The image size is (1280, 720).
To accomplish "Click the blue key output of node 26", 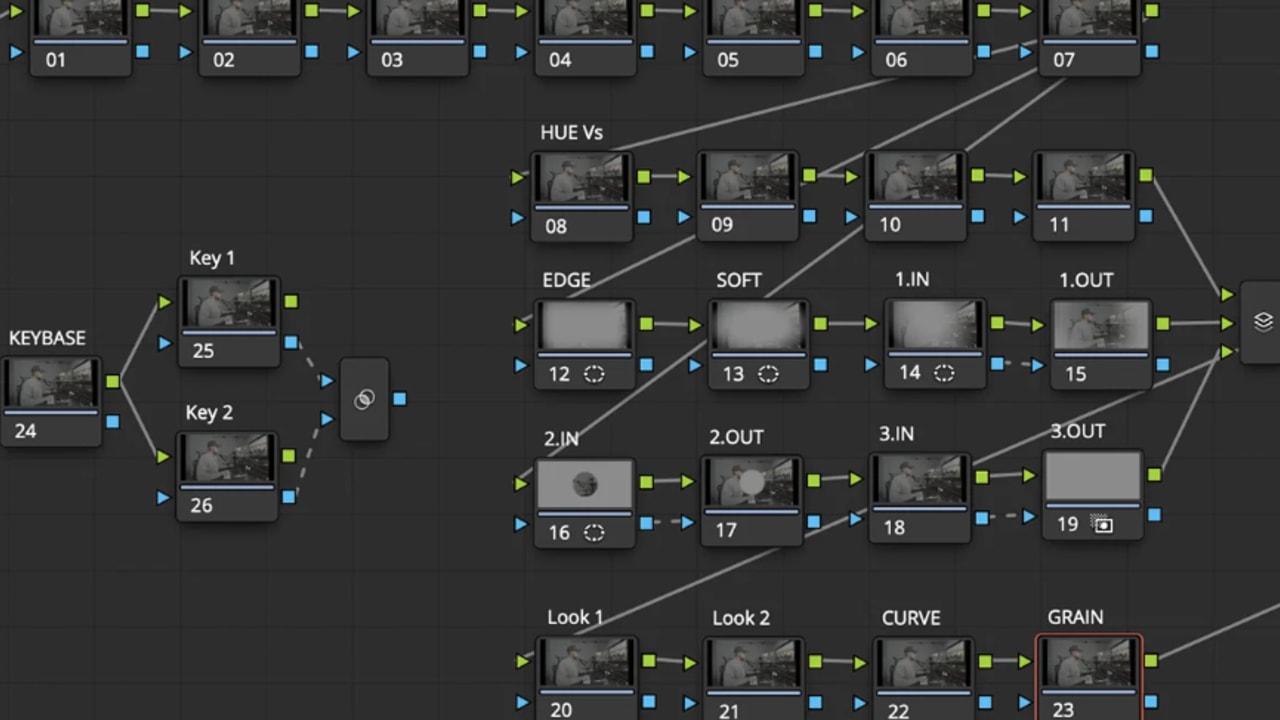I will (x=288, y=496).
